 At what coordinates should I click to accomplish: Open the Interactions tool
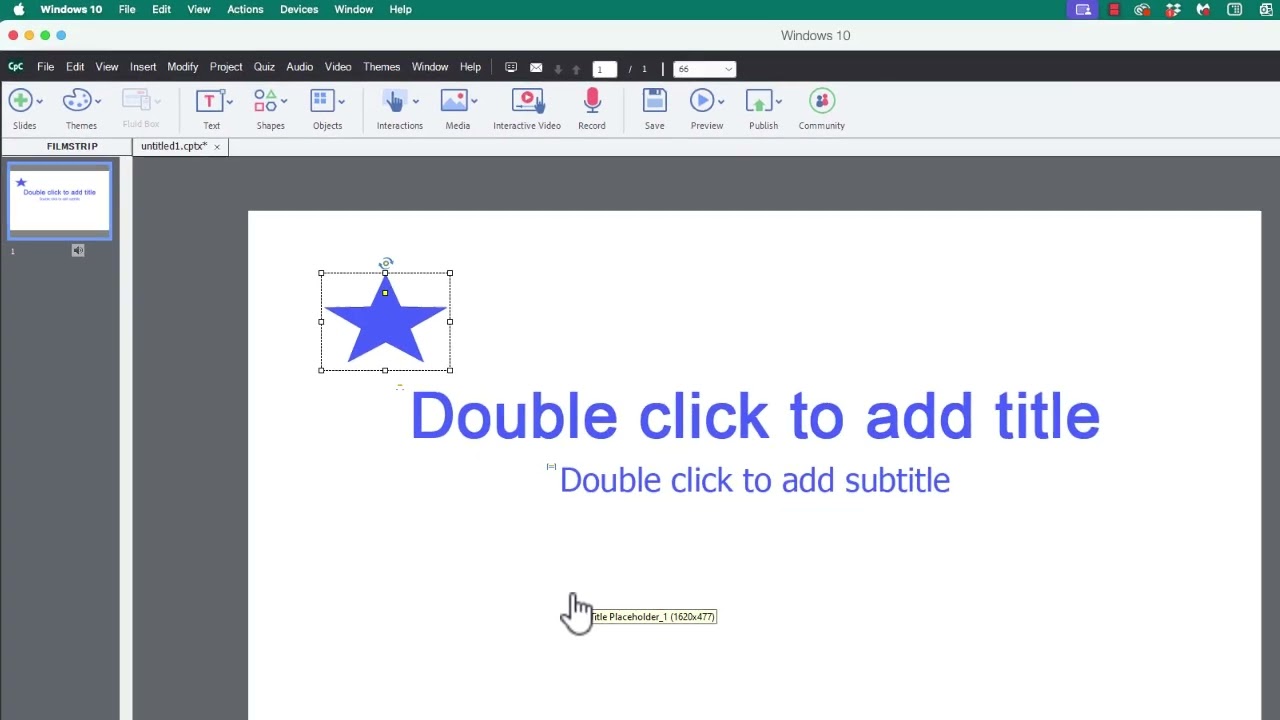394,100
